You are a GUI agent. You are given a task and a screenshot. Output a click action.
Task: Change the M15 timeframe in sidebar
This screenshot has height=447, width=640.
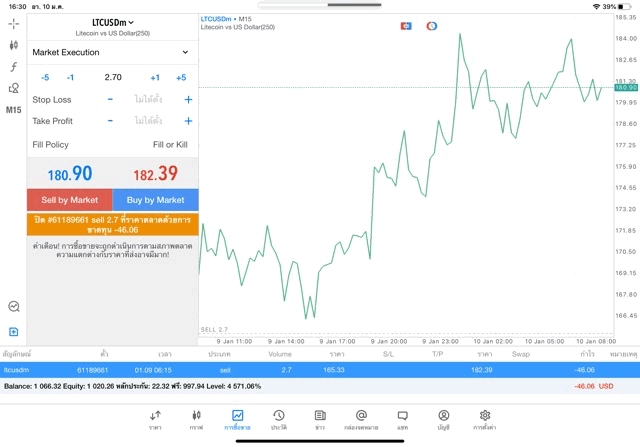coord(13,110)
